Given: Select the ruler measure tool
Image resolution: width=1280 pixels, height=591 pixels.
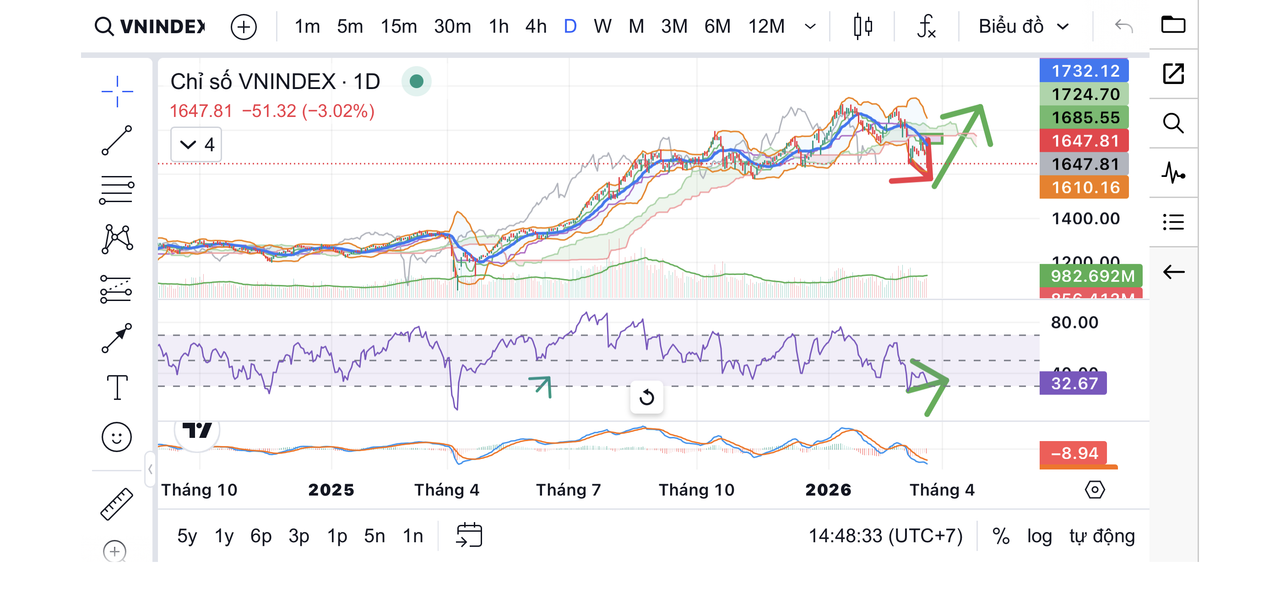Looking at the screenshot, I should (117, 503).
